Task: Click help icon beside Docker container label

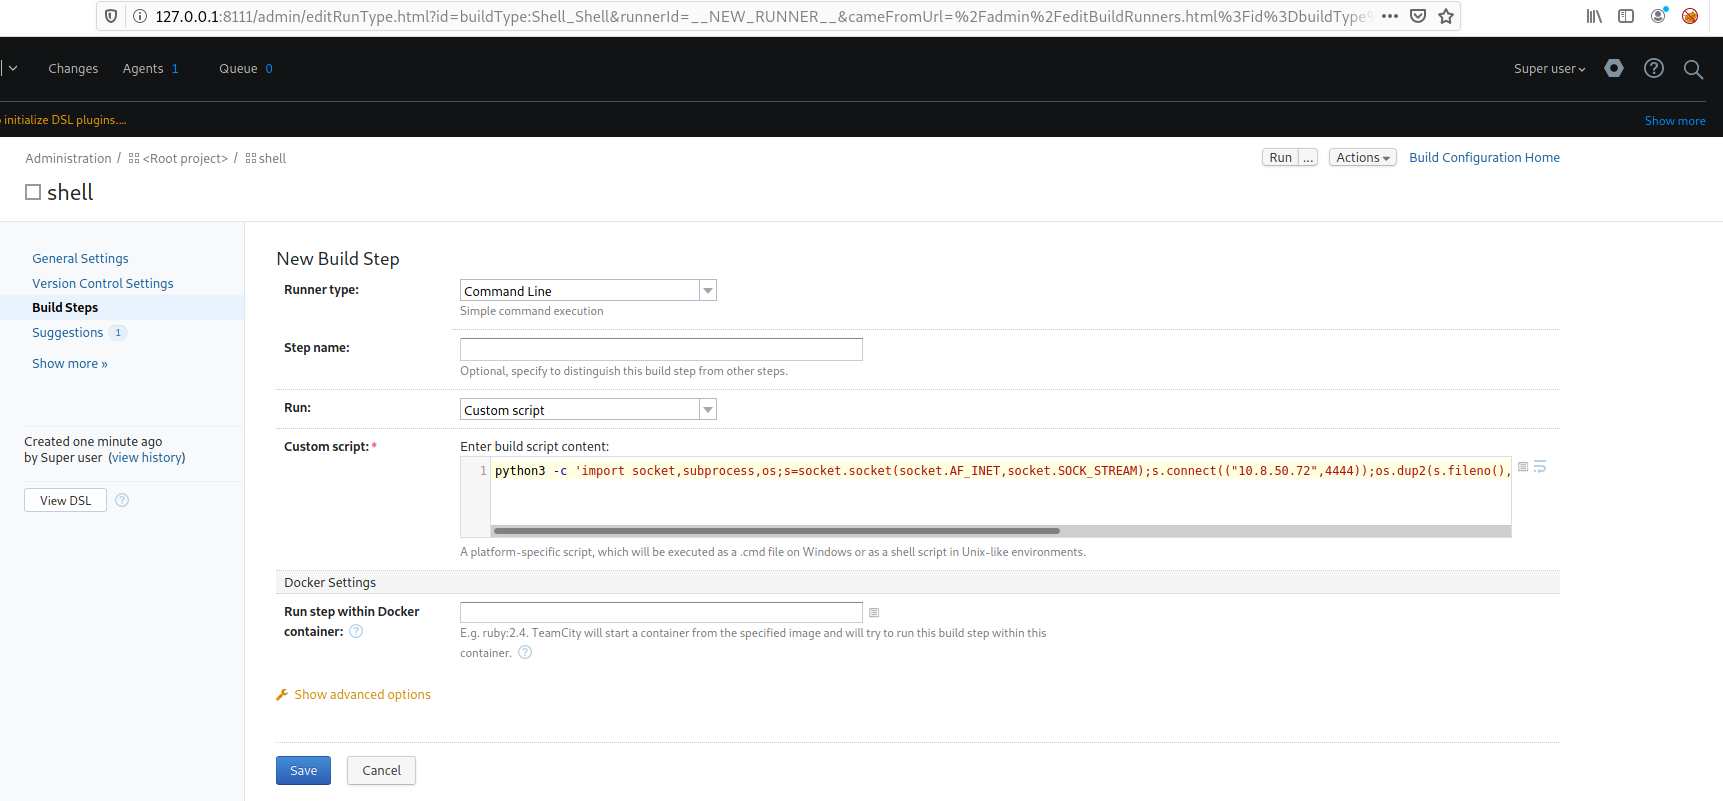Action: pyautogui.click(x=356, y=631)
